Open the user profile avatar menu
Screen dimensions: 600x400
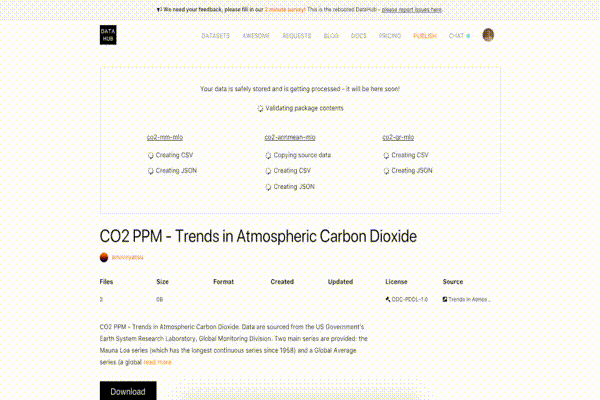point(488,35)
